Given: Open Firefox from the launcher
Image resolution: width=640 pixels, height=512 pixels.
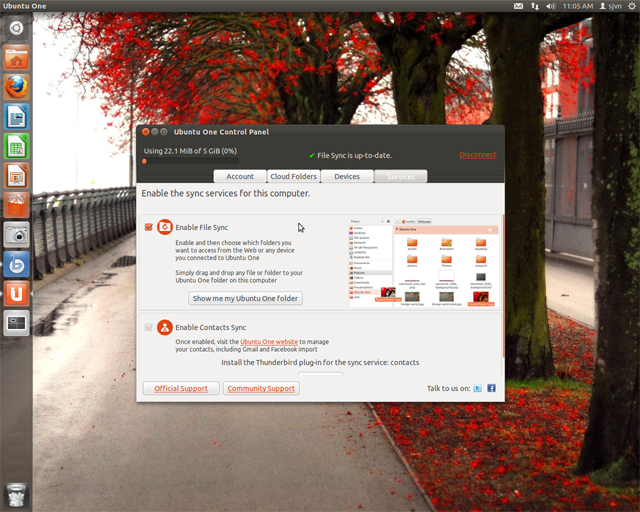Looking at the screenshot, I should (16, 87).
